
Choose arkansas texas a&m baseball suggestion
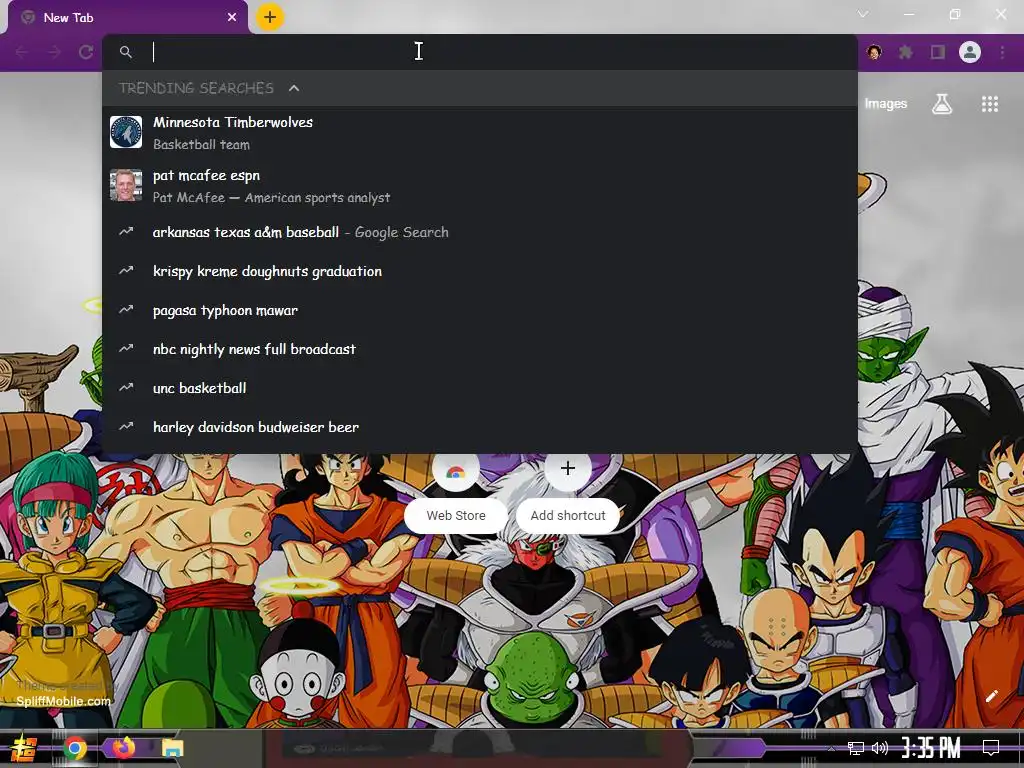coord(479,232)
